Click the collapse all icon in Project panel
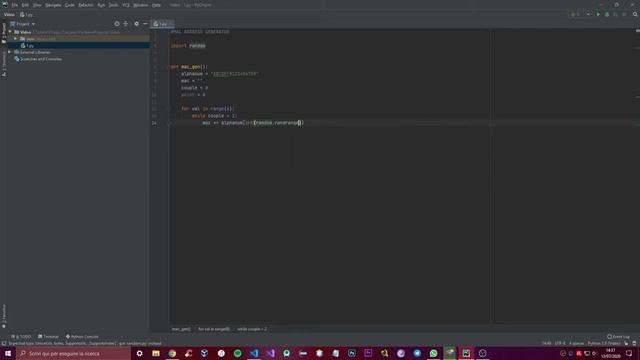This screenshot has height=360, width=640. coord(126,24)
